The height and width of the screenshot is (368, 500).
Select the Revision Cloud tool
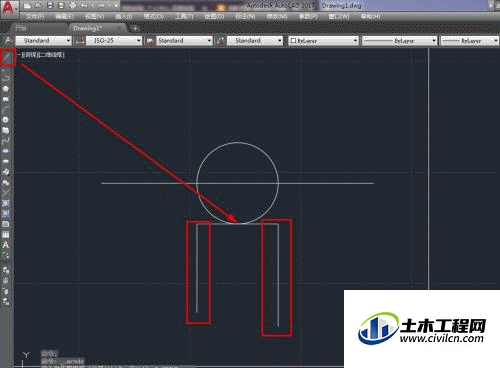point(6,130)
